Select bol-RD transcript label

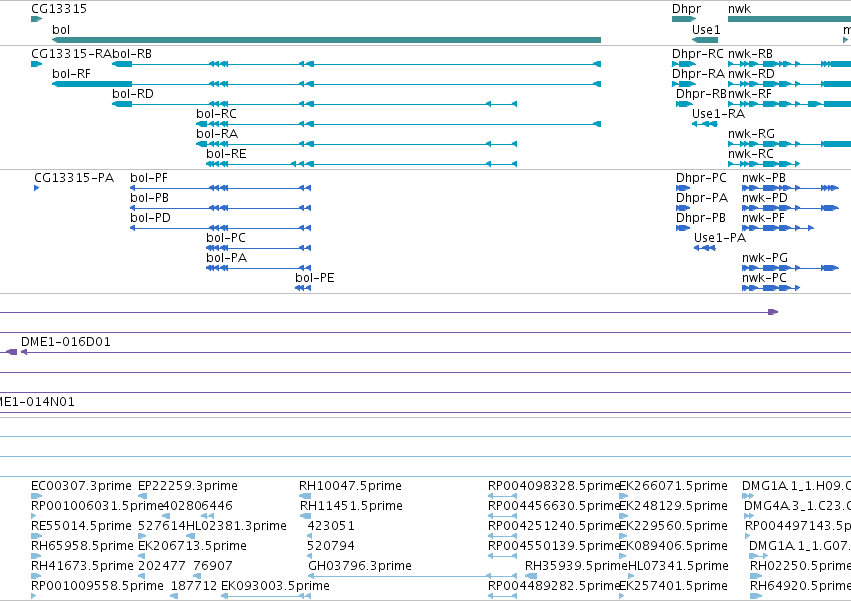133,94
